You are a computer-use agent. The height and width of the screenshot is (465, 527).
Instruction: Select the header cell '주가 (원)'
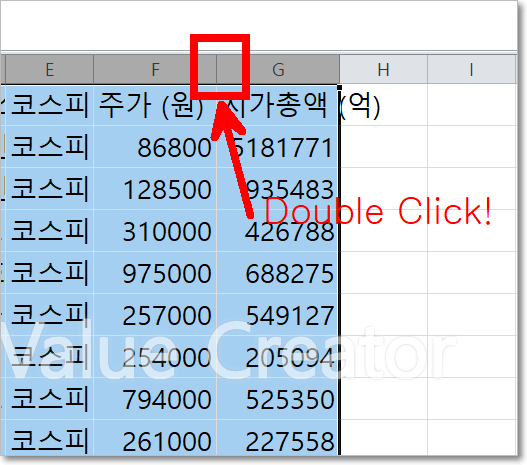tap(155, 105)
